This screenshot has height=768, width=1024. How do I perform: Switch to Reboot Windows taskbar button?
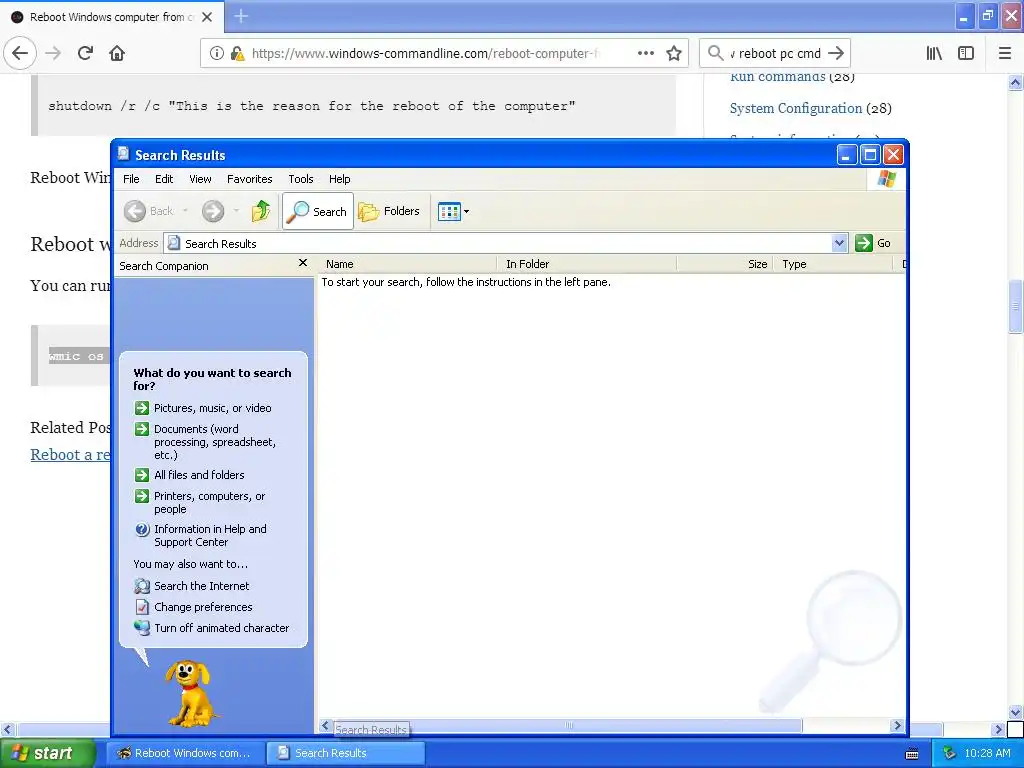[x=185, y=753]
